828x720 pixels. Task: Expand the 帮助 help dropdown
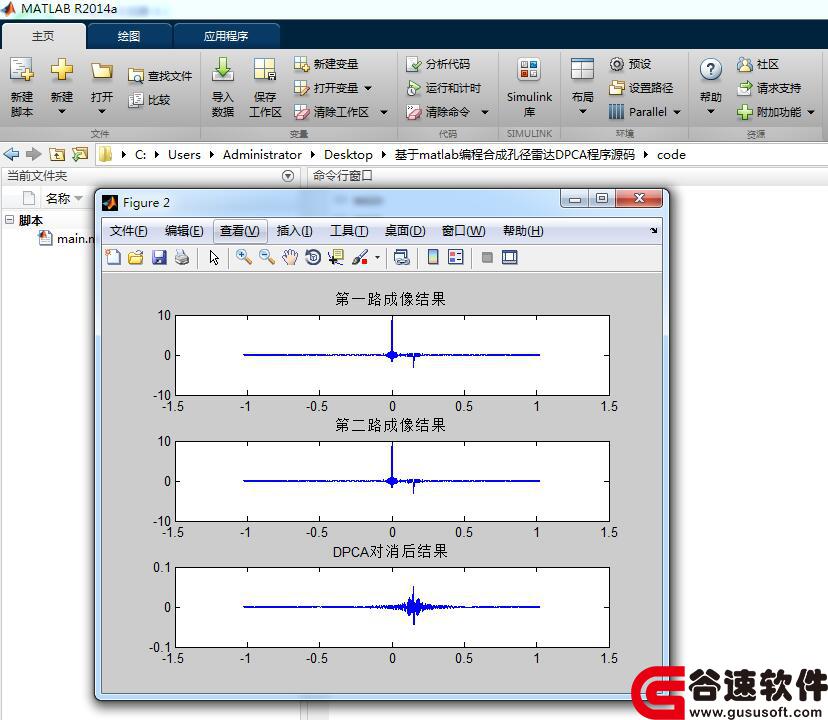click(711, 111)
